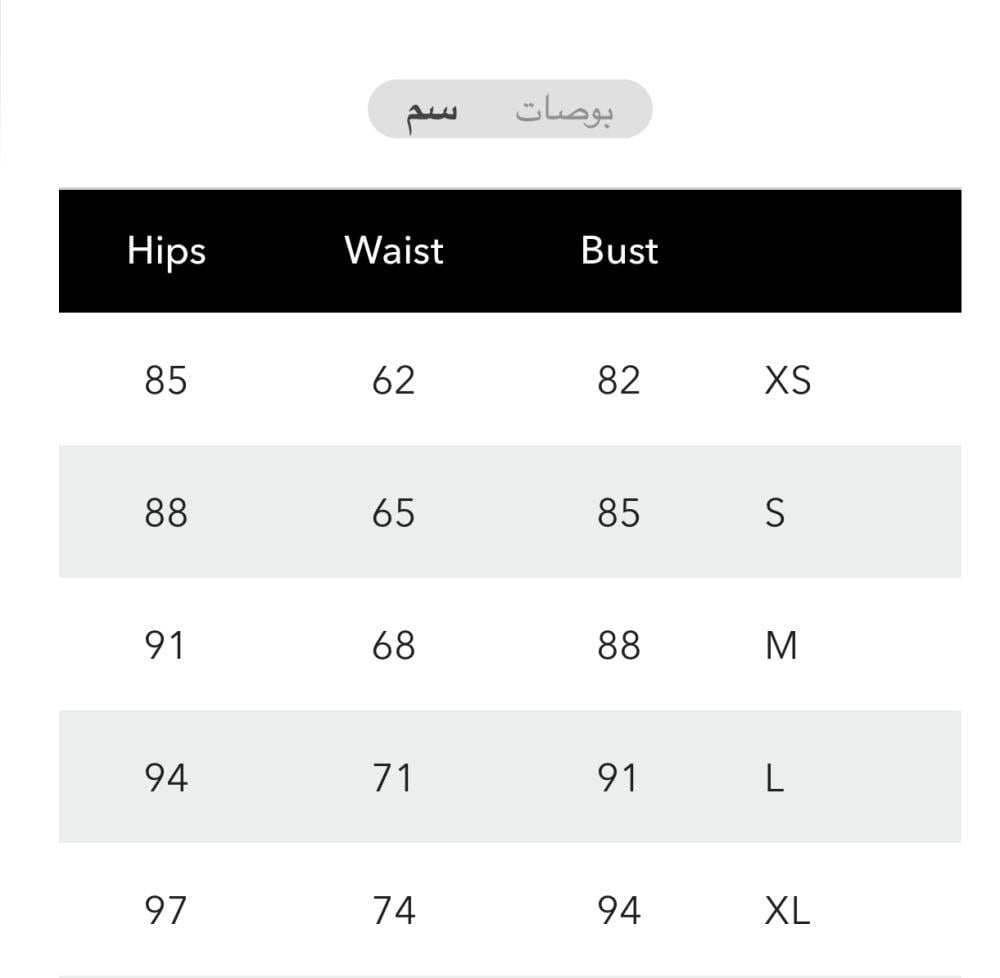The height and width of the screenshot is (978, 1000).
Task: Click hips value 94 for L
Action: coord(166,778)
